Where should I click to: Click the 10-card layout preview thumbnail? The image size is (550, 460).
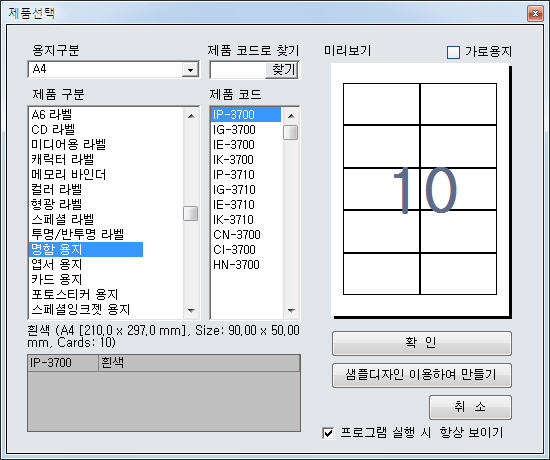[x=420, y=189]
